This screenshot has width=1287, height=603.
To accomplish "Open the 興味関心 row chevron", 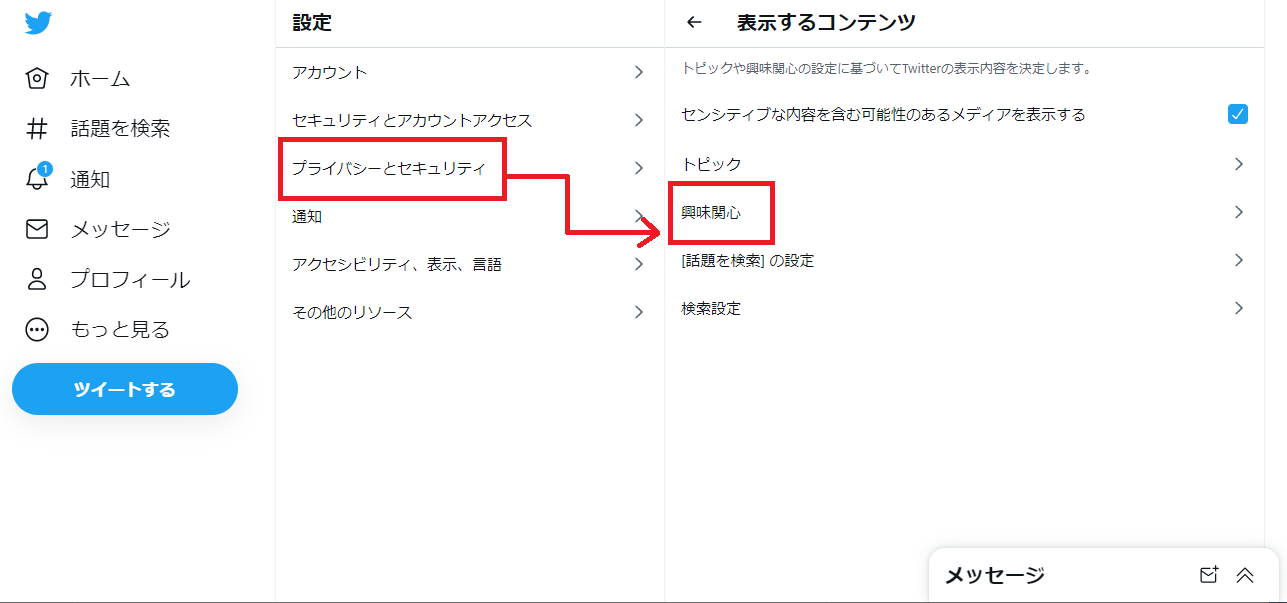I will (x=1239, y=212).
